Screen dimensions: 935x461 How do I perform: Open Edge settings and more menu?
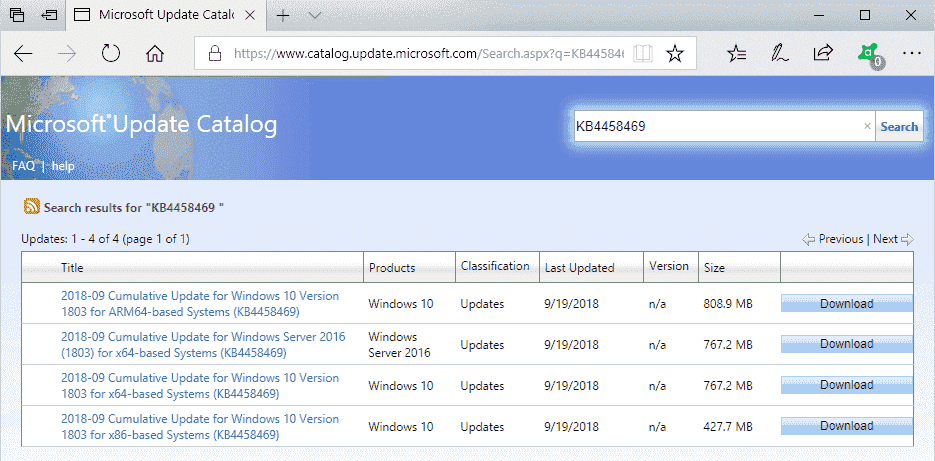911,54
